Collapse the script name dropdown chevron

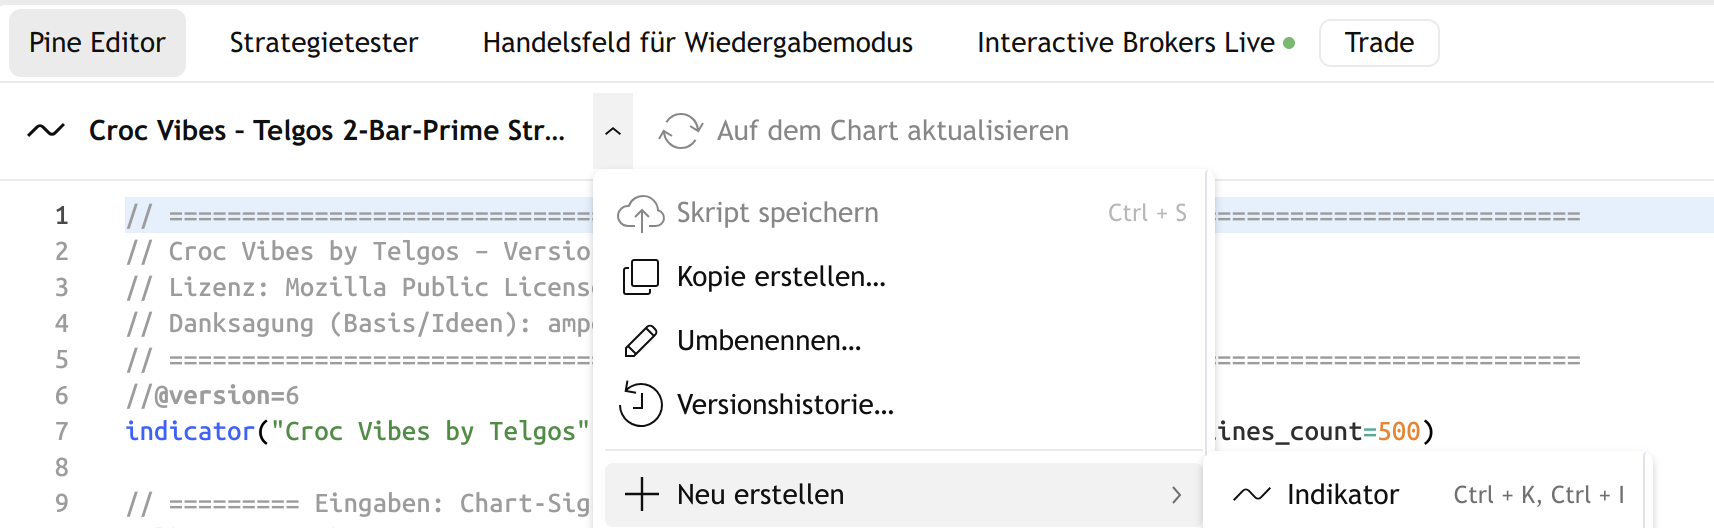[x=613, y=131]
